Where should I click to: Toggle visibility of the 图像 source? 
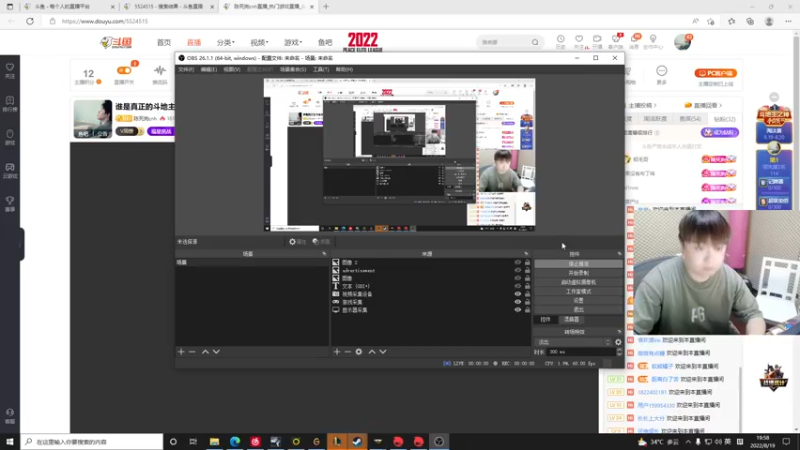point(517,278)
